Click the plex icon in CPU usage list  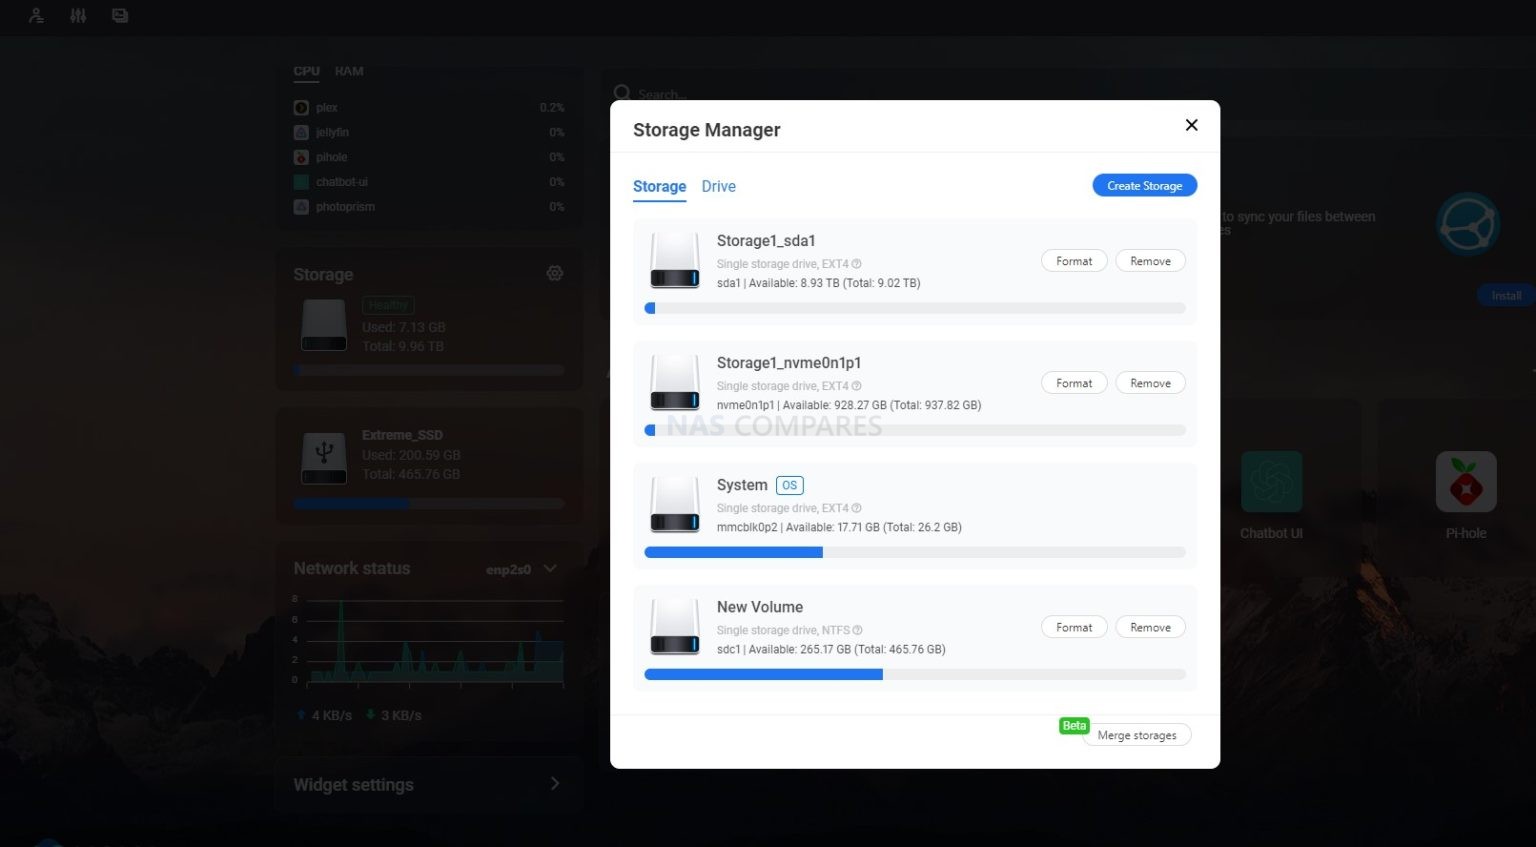(300, 107)
